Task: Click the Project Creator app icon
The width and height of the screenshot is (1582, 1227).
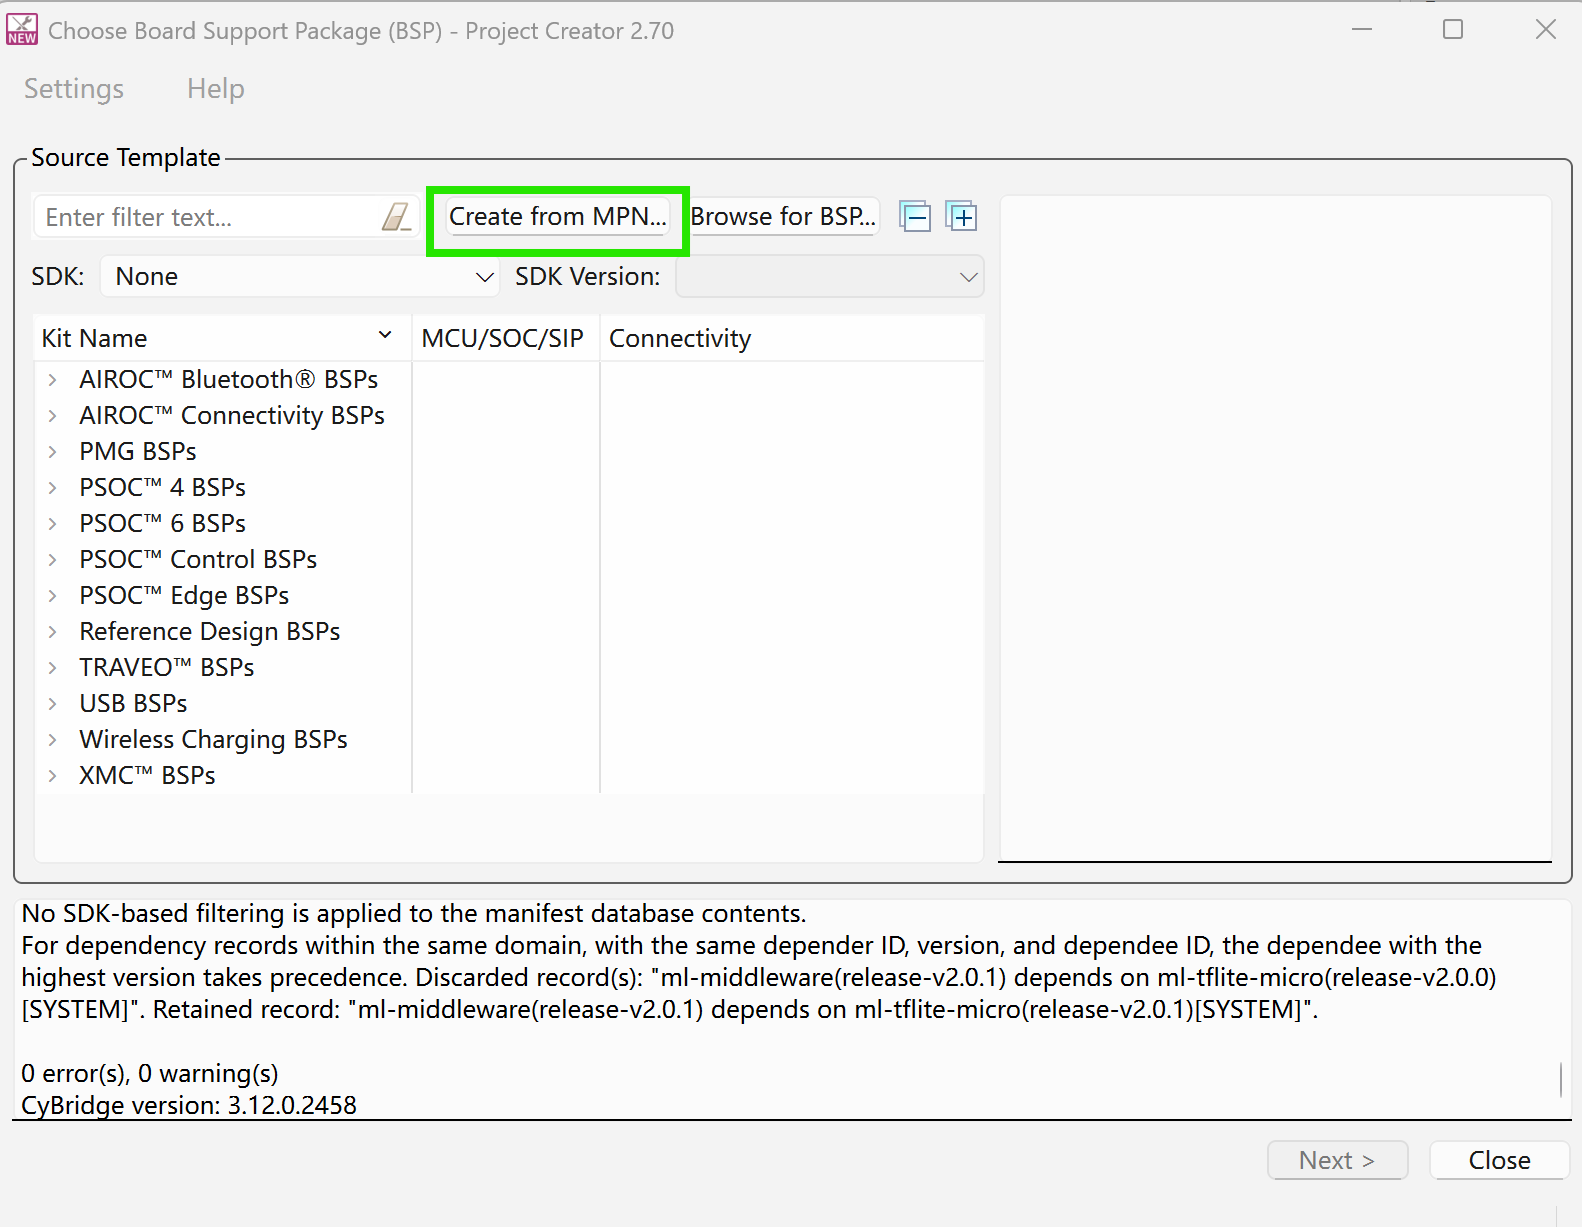Action: 22,30
